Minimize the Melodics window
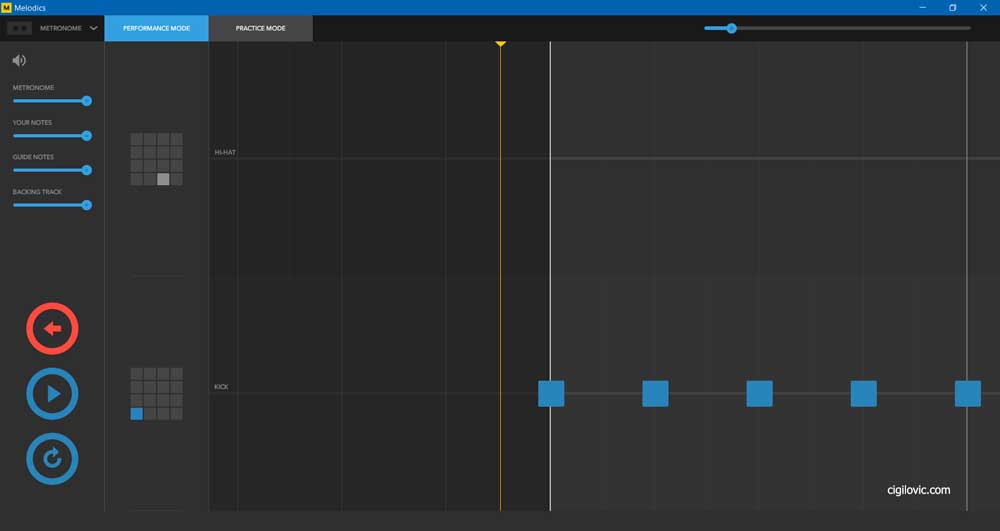 [x=922, y=8]
